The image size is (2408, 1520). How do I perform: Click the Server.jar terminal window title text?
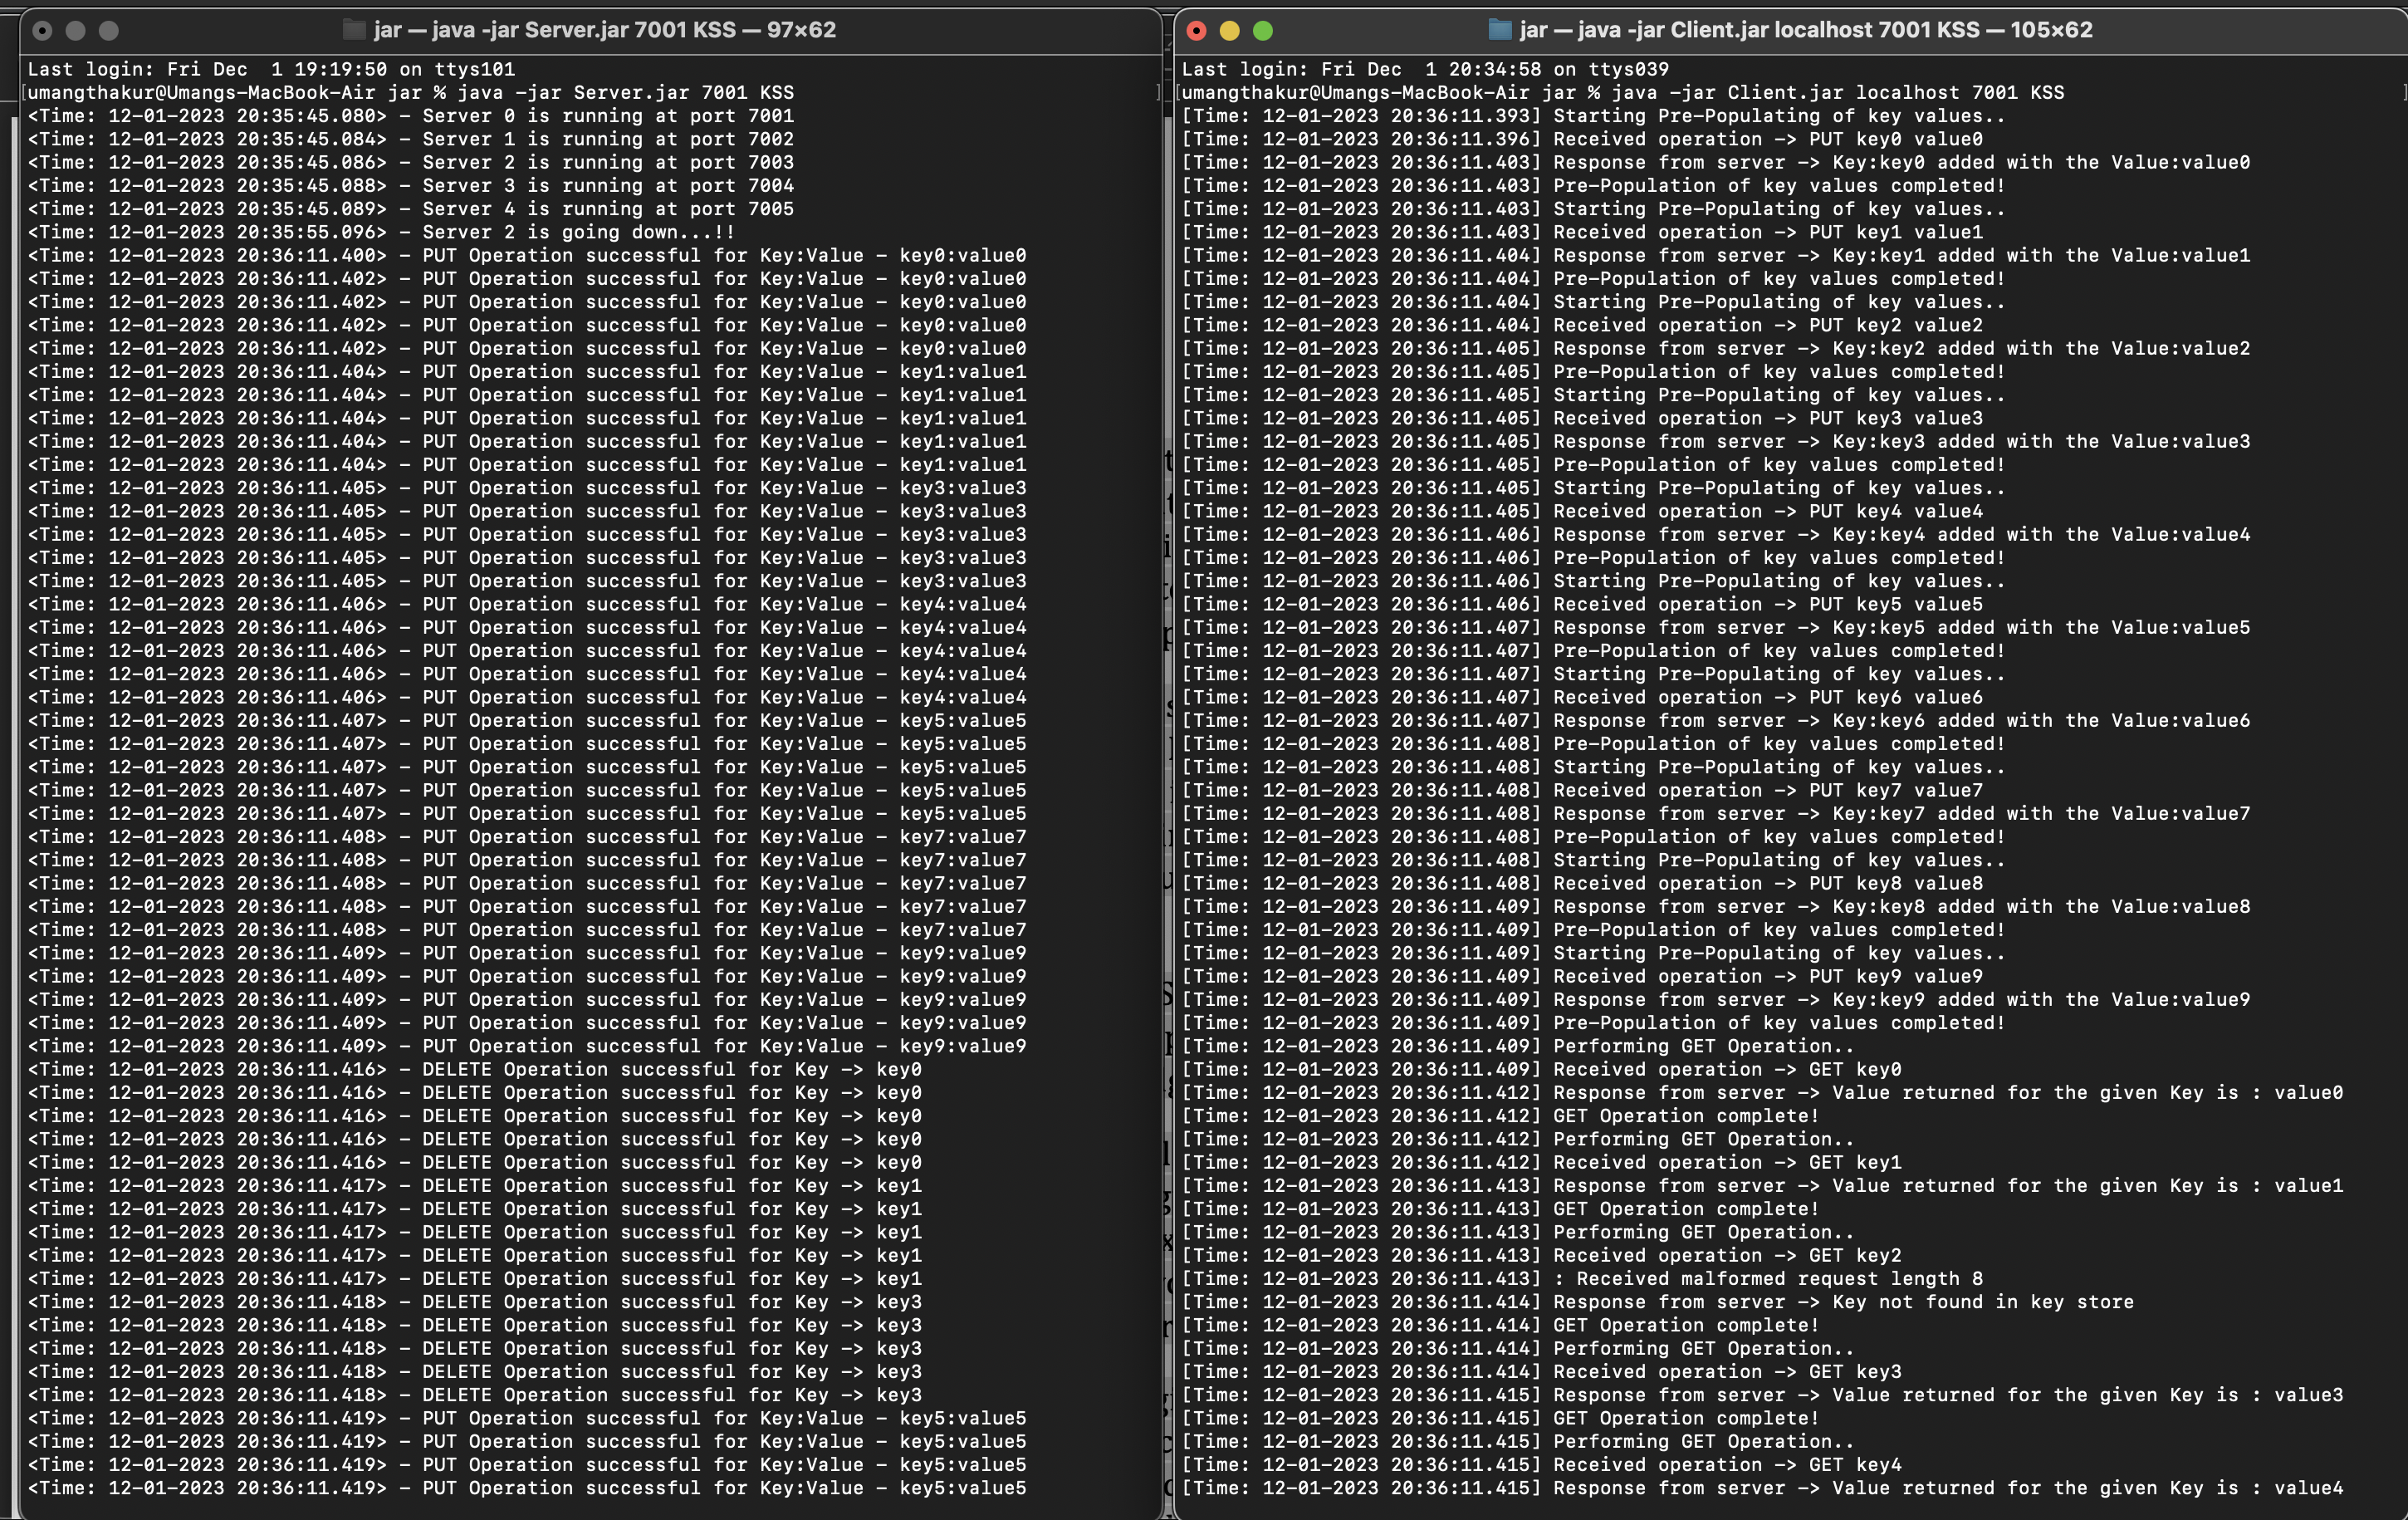604,30
